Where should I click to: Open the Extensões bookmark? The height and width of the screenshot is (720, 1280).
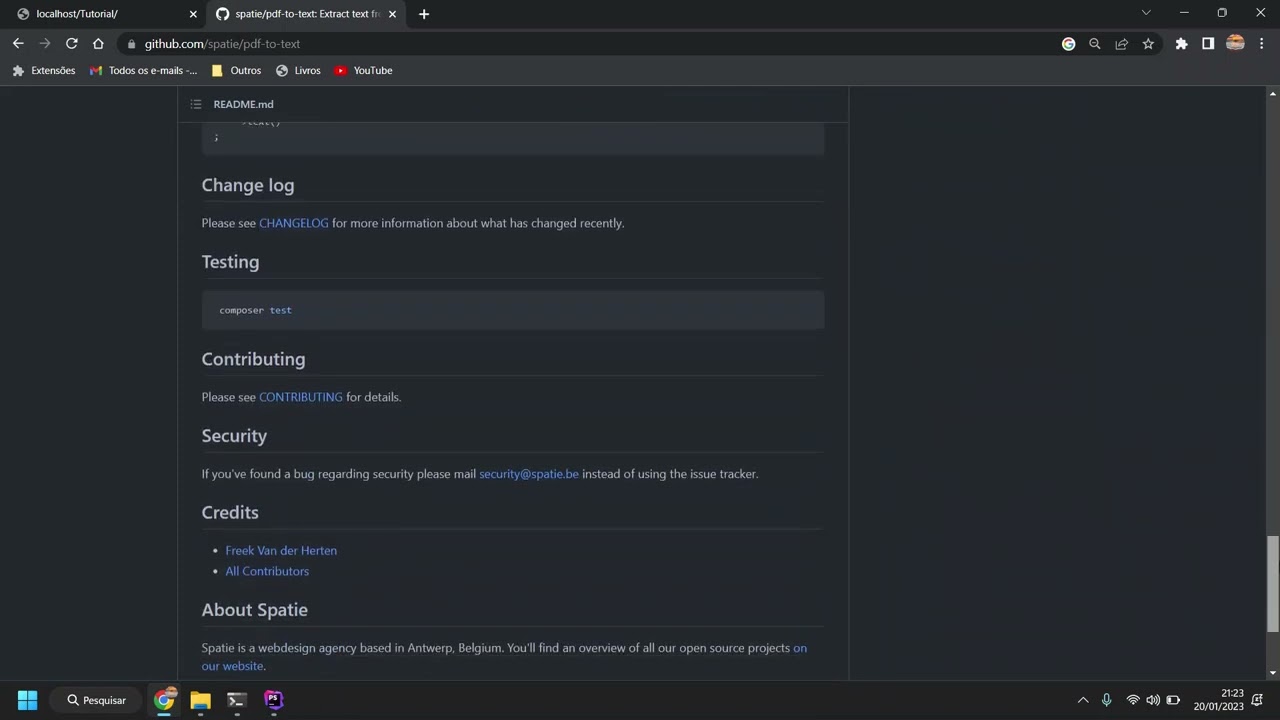pyautogui.click(x=43, y=71)
